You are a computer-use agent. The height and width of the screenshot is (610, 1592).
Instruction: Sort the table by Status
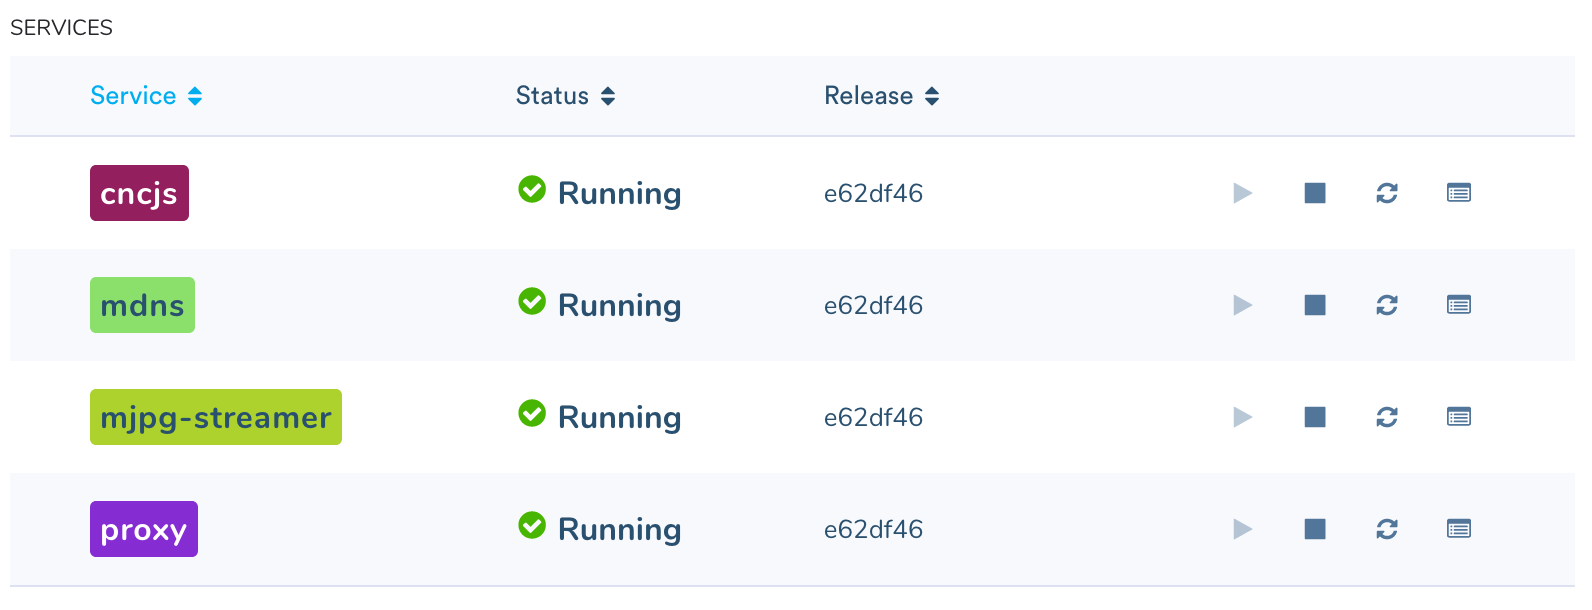tap(565, 95)
